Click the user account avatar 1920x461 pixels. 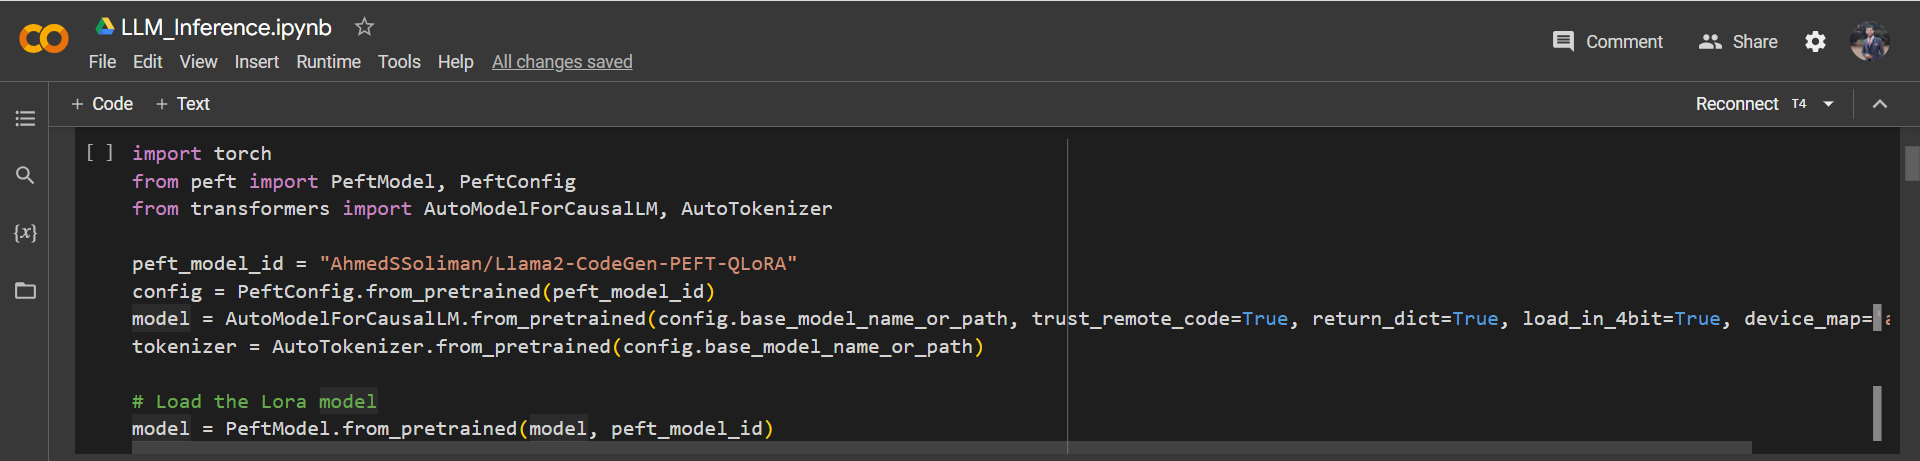pos(1869,42)
